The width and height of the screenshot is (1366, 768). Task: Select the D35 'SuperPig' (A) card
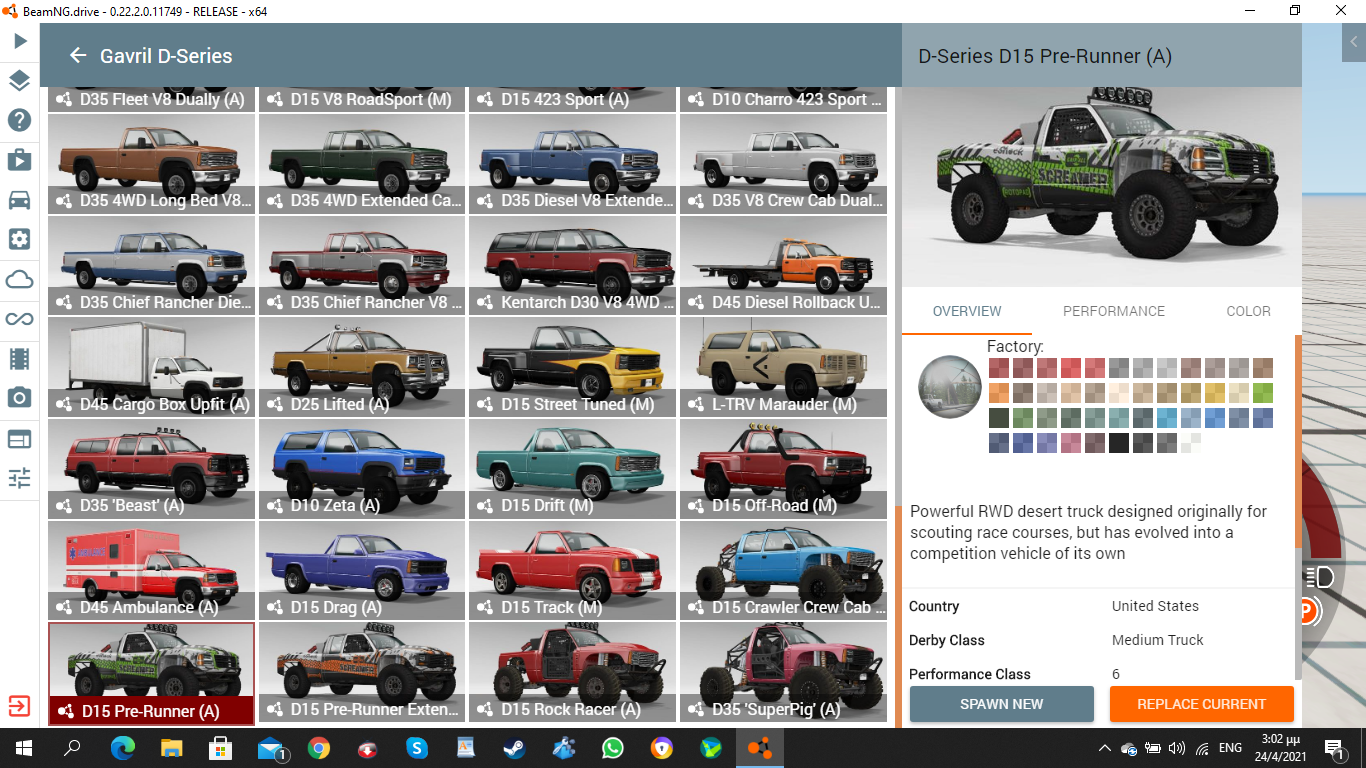[x=783, y=672]
